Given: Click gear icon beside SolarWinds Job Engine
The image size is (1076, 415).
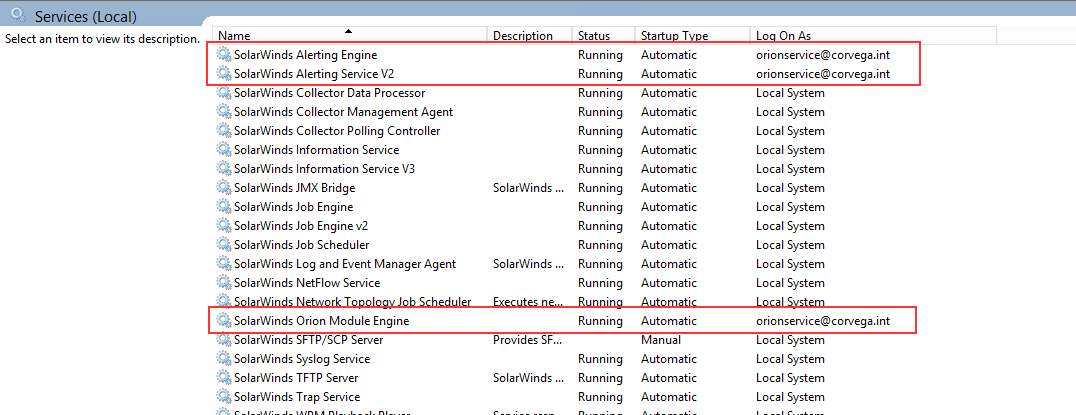Looking at the screenshot, I should click(224, 206).
